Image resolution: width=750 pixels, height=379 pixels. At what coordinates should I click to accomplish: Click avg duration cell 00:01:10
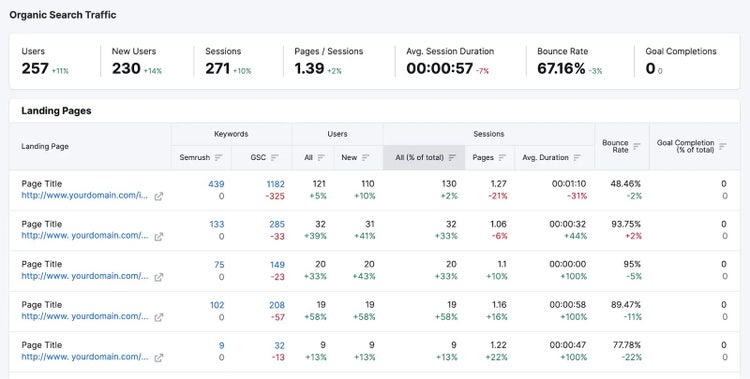click(x=569, y=184)
